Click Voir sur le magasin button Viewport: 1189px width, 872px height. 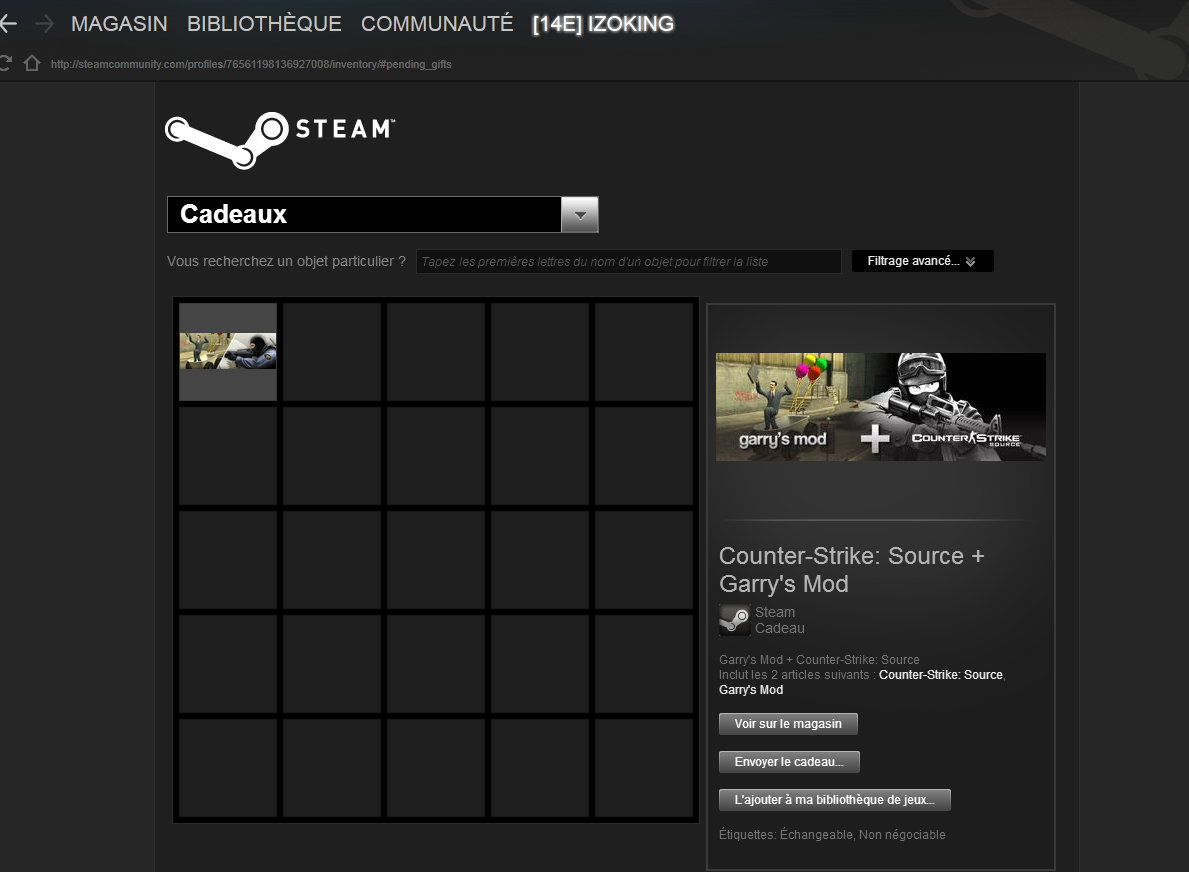pos(788,724)
